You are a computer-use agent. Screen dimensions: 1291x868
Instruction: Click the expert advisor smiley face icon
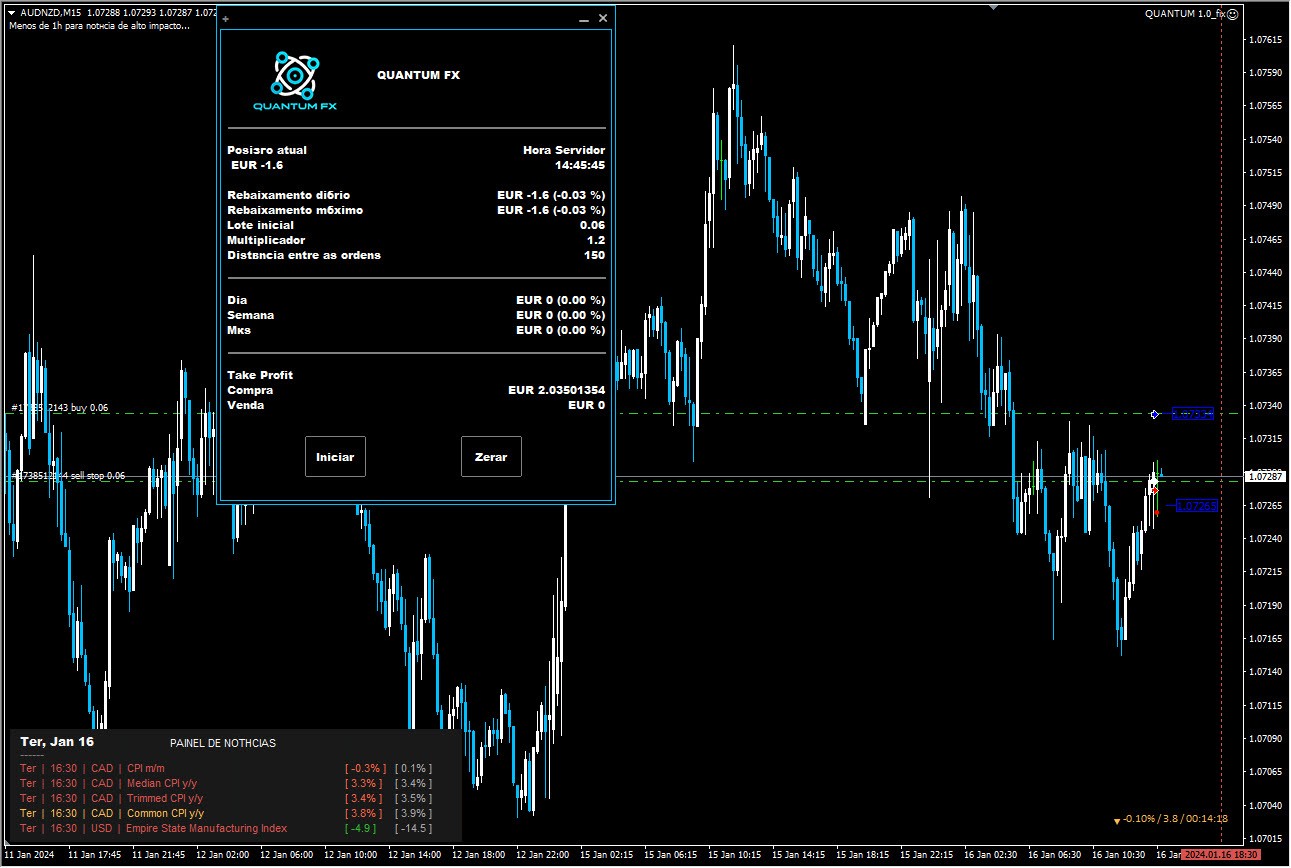tap(1233, 14)
